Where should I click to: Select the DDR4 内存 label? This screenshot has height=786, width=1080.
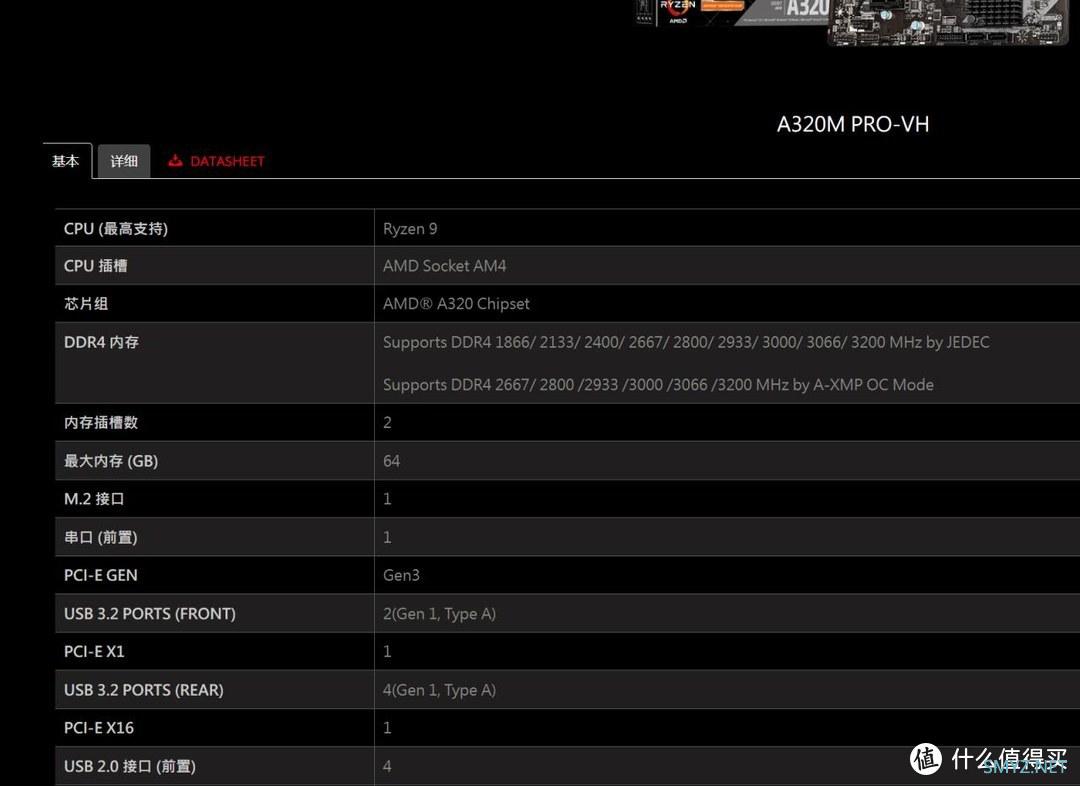101,342
